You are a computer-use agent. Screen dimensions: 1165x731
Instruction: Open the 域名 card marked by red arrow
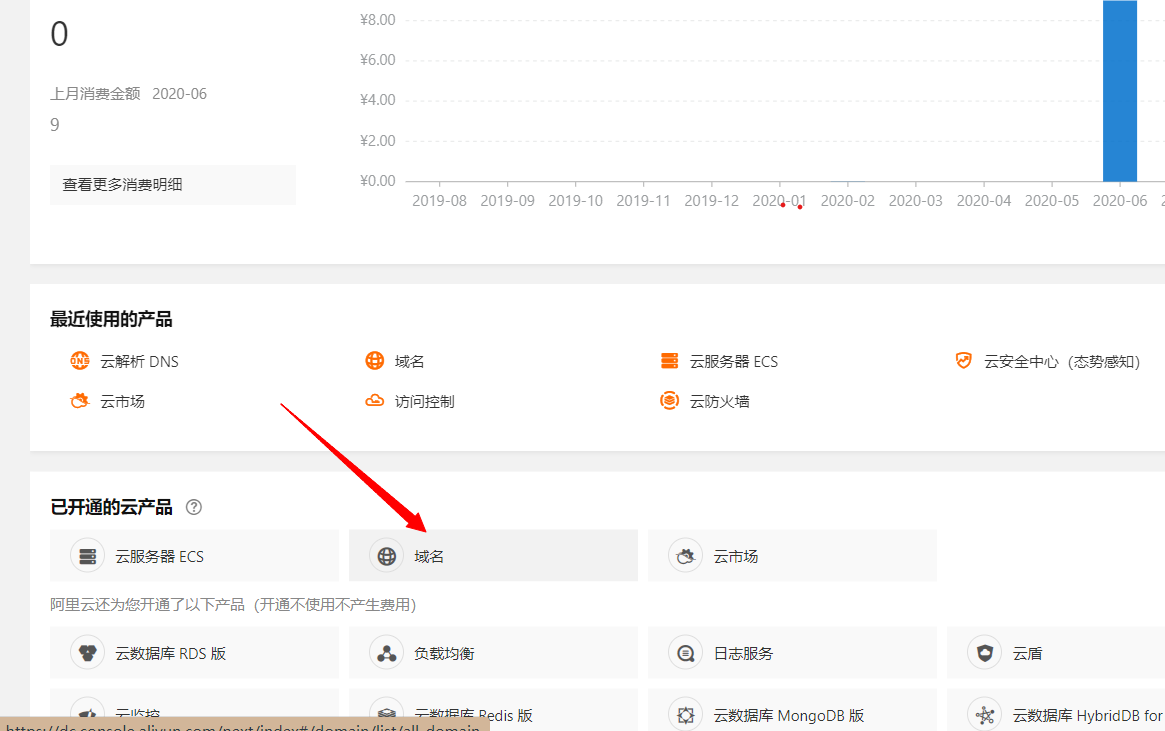493,555
